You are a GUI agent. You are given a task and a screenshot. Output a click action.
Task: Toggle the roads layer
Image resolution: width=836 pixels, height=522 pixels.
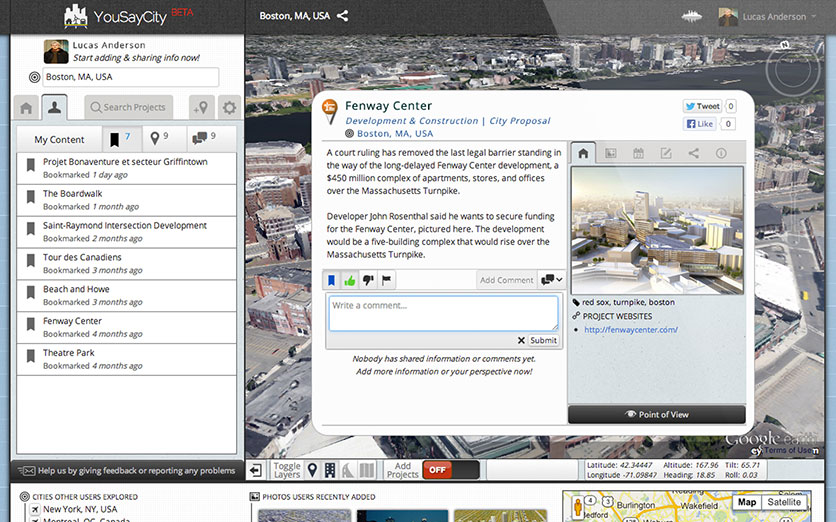click(x=348, y=470)
